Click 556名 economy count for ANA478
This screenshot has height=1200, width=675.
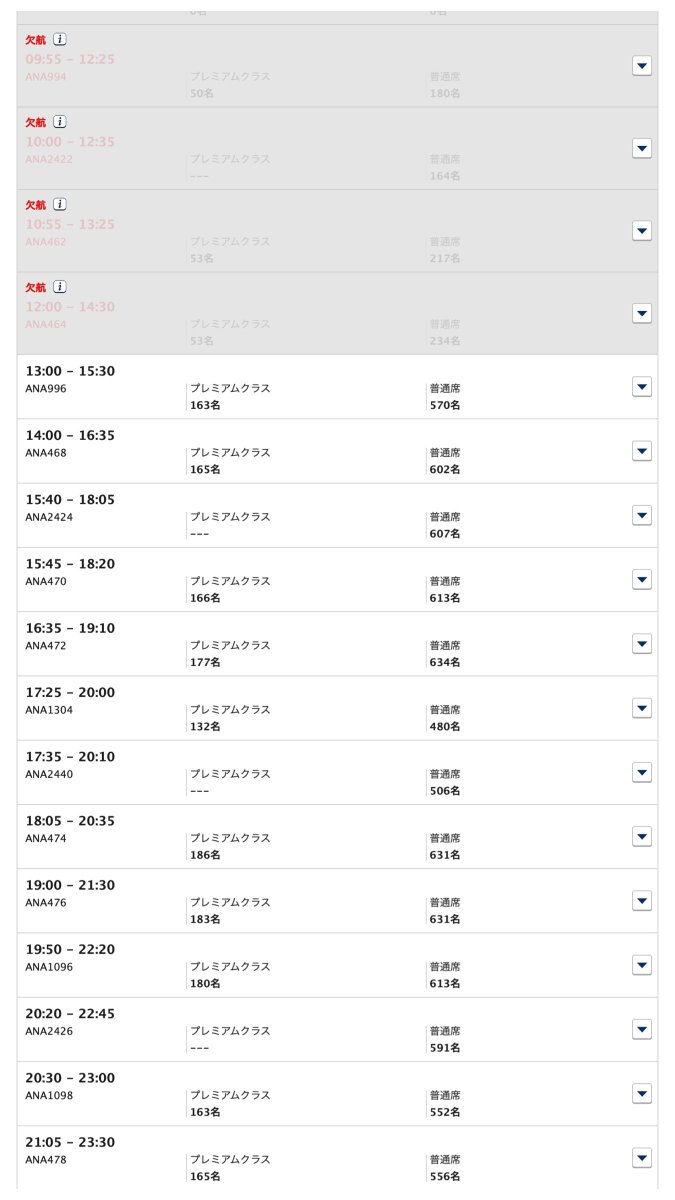(x=445, y=1176)
